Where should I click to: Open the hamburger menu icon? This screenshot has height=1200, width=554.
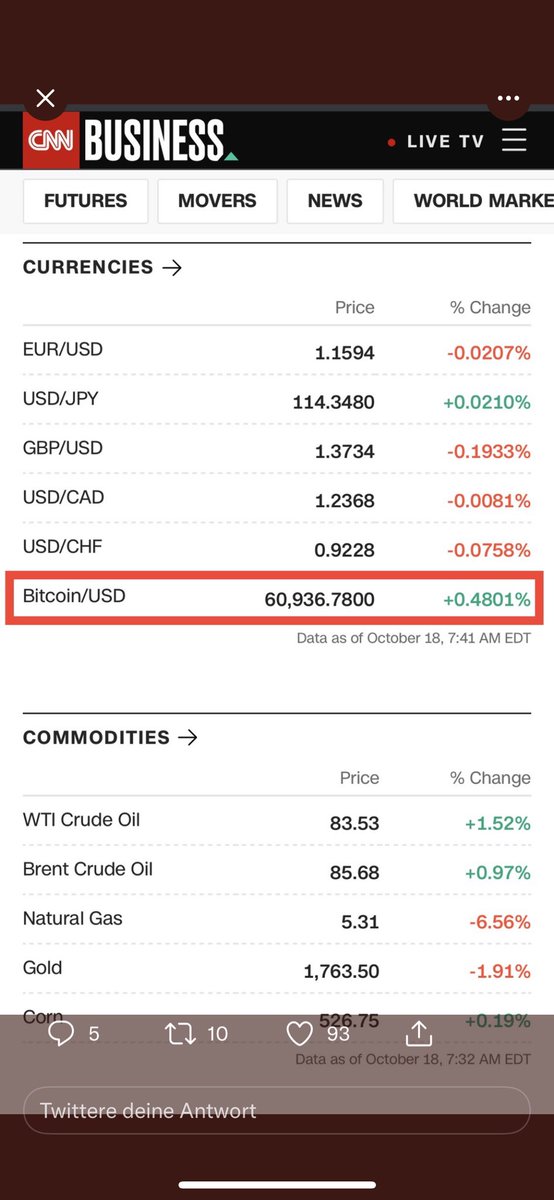pyautogui.click(x=514, y=140)
